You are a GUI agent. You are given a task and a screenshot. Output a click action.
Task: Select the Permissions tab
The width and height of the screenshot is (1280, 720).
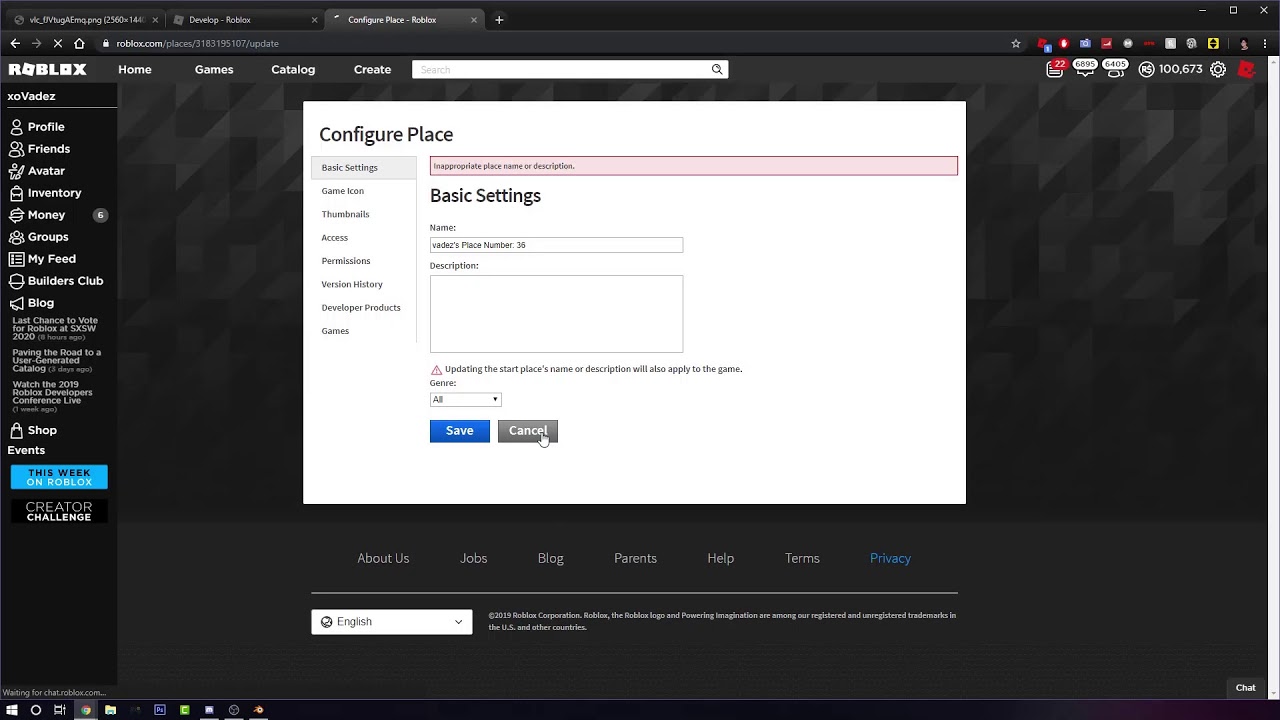[346, 261]
